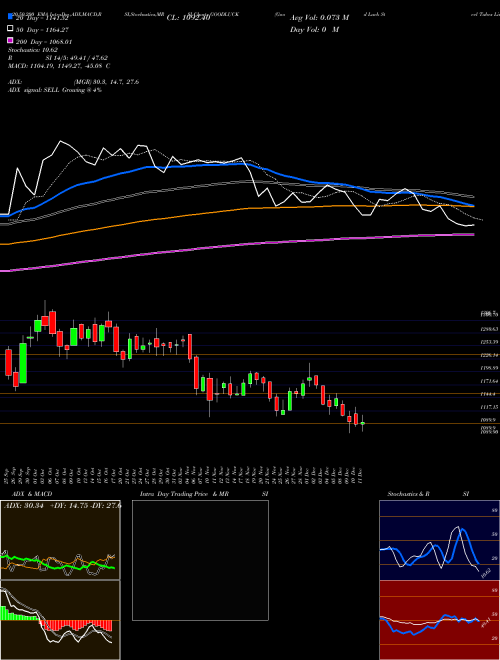Select the "50 Day = 1164.27" text
500x660 pixels.
pyautogui.click(x=42, y=30)
